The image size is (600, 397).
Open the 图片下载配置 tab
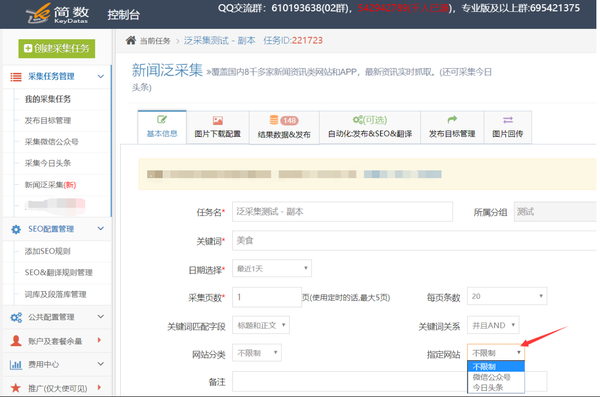(x=218, y=127)
